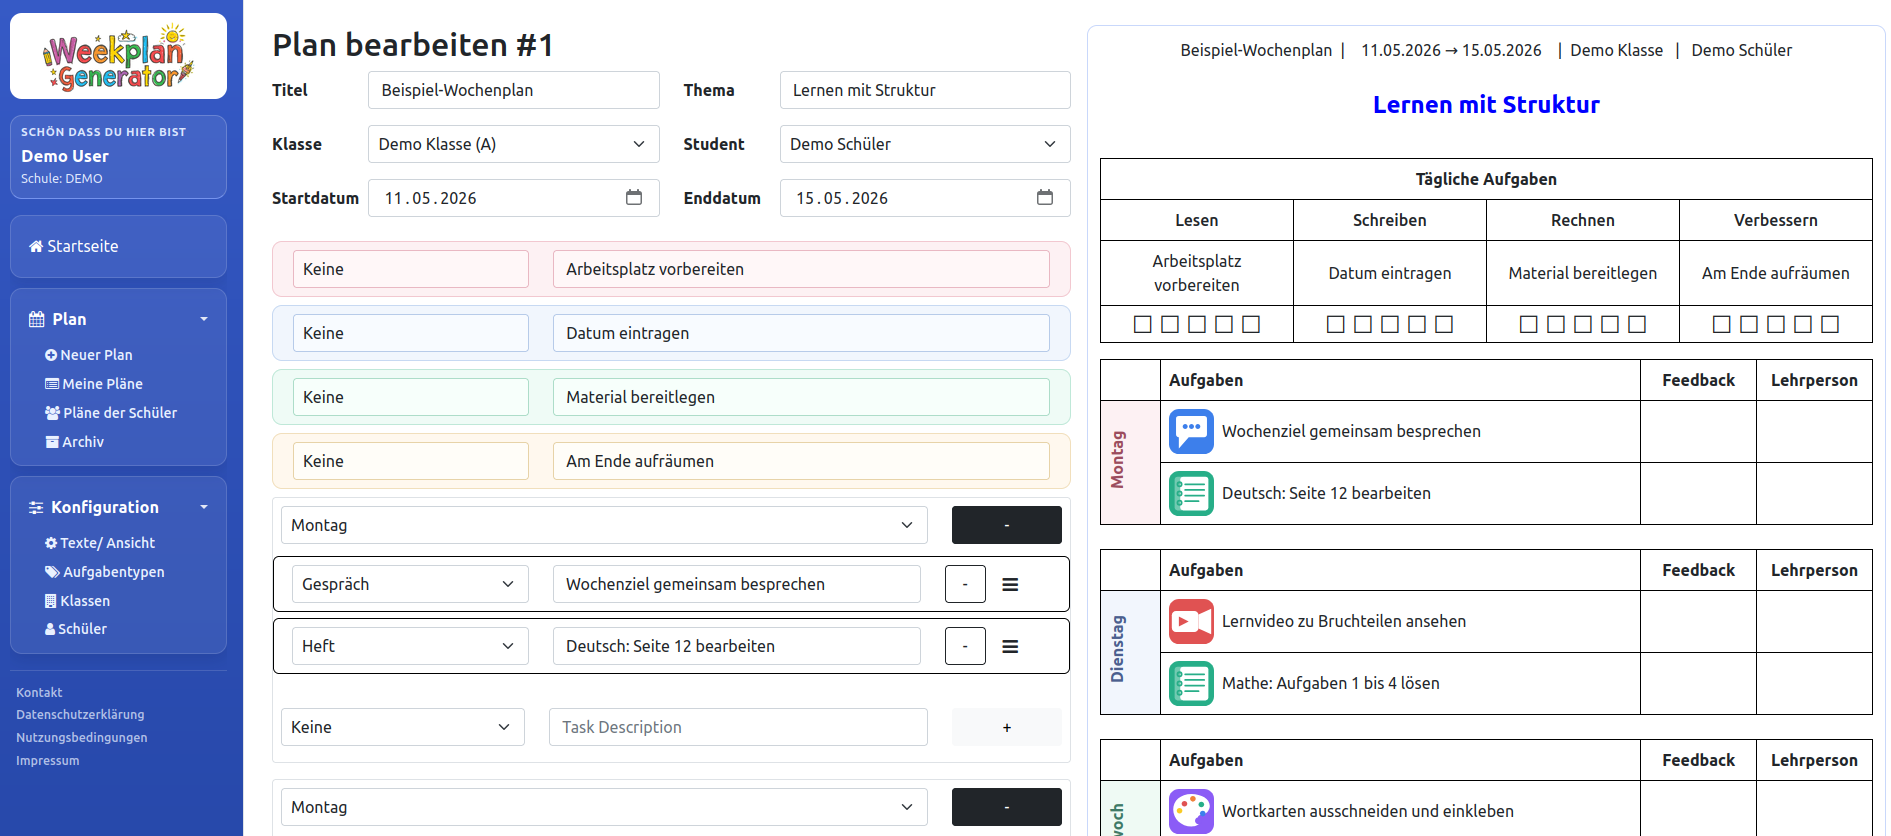The image size is (1891, 836).
Task: Tick first checkbox under Lesen column
Action: pos(1143,324)
